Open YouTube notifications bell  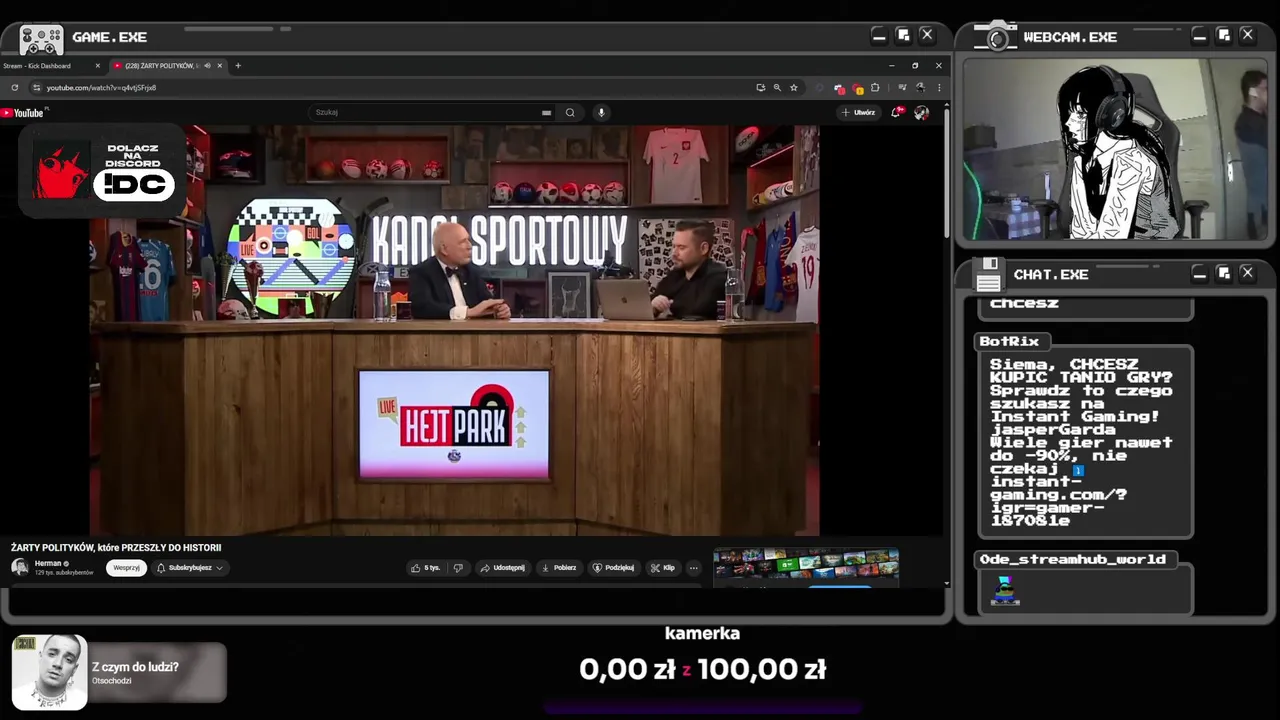coord(896,112)
